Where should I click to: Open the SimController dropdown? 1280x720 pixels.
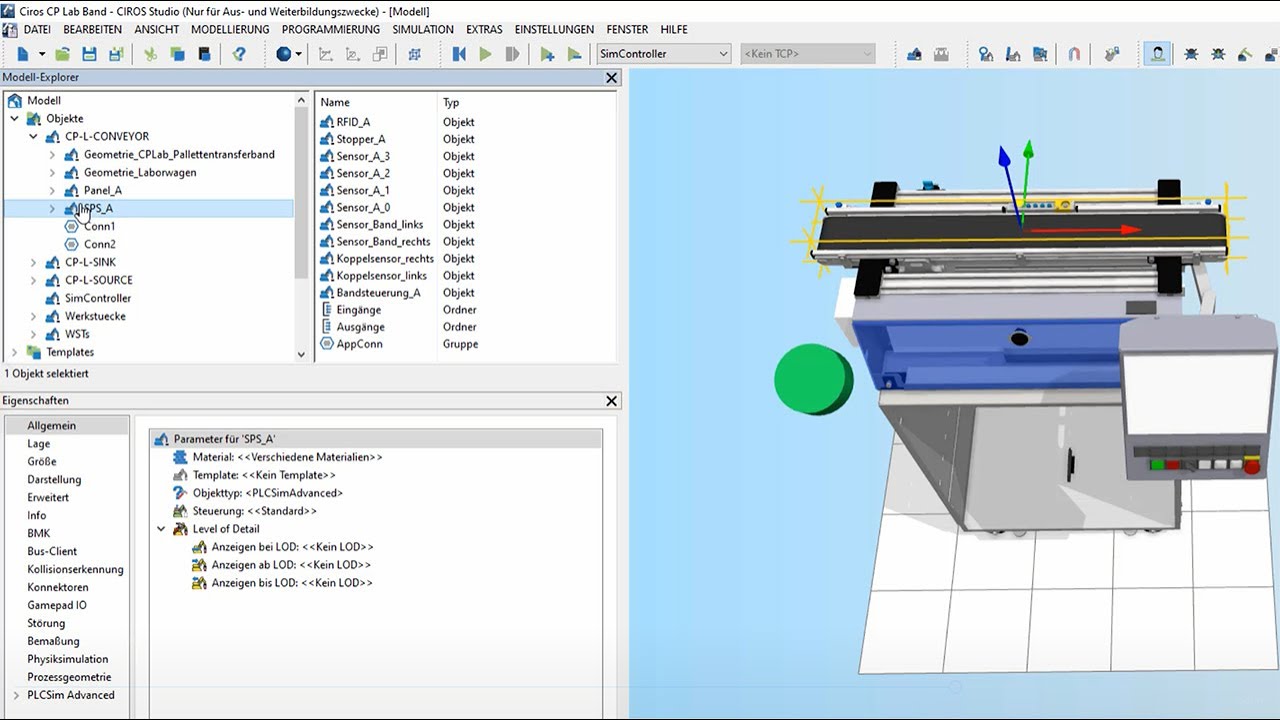[x=724, y=54]
